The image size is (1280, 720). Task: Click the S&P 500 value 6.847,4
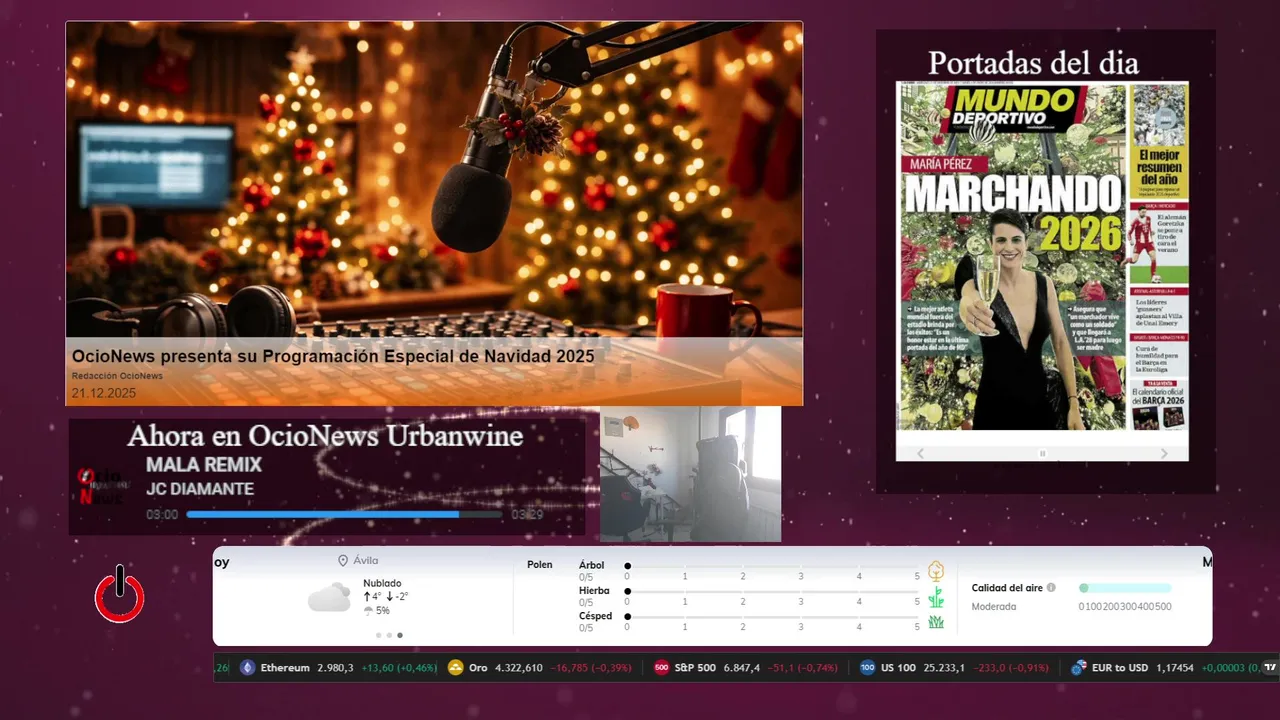(x=741, y=668)
